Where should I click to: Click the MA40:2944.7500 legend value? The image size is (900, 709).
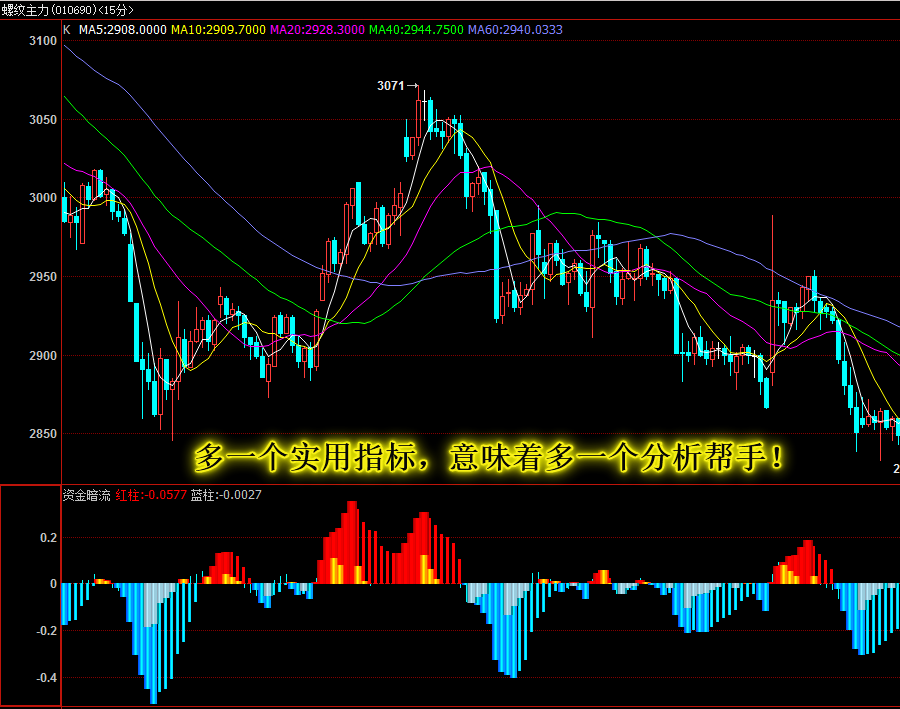click(416, 30)
